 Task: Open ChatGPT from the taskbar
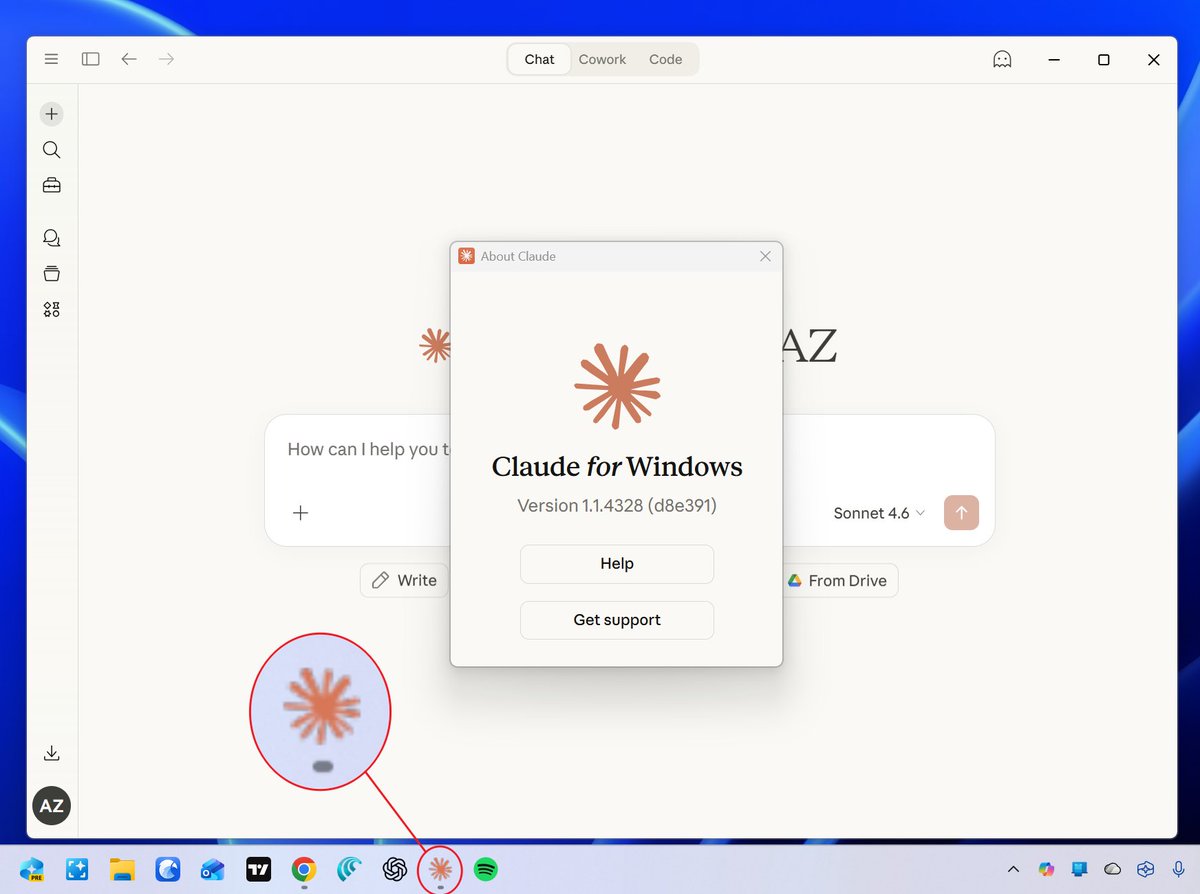click(x=395, y=869)
